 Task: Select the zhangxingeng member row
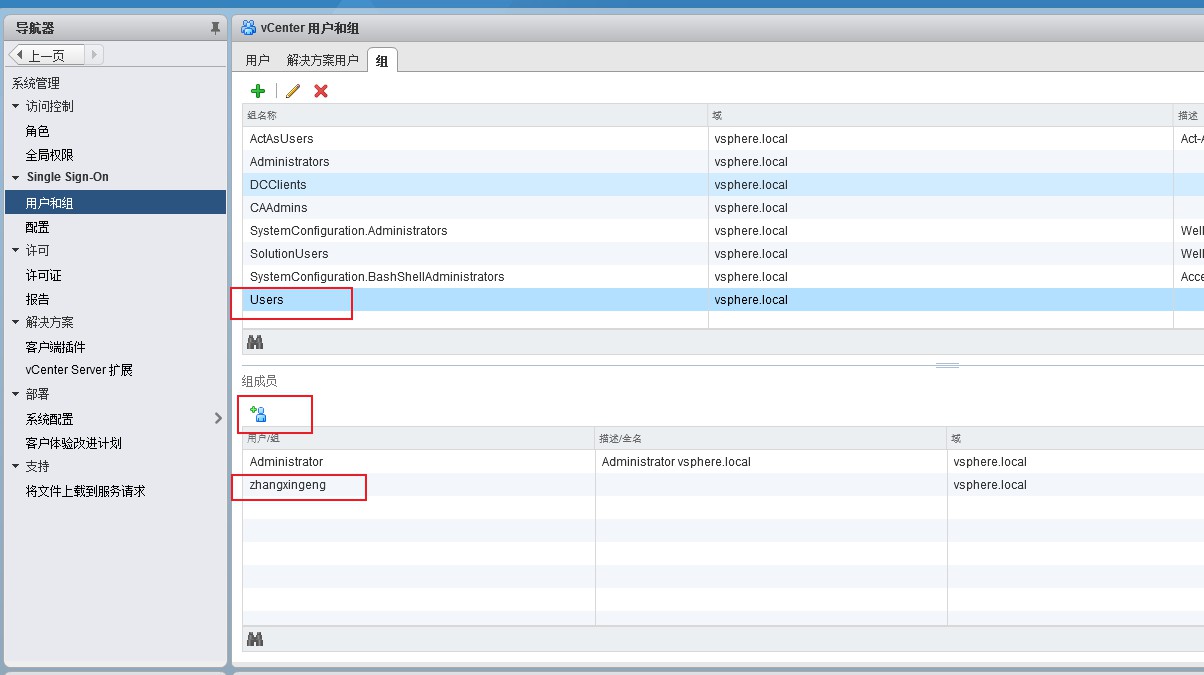(x=723, y=485)
